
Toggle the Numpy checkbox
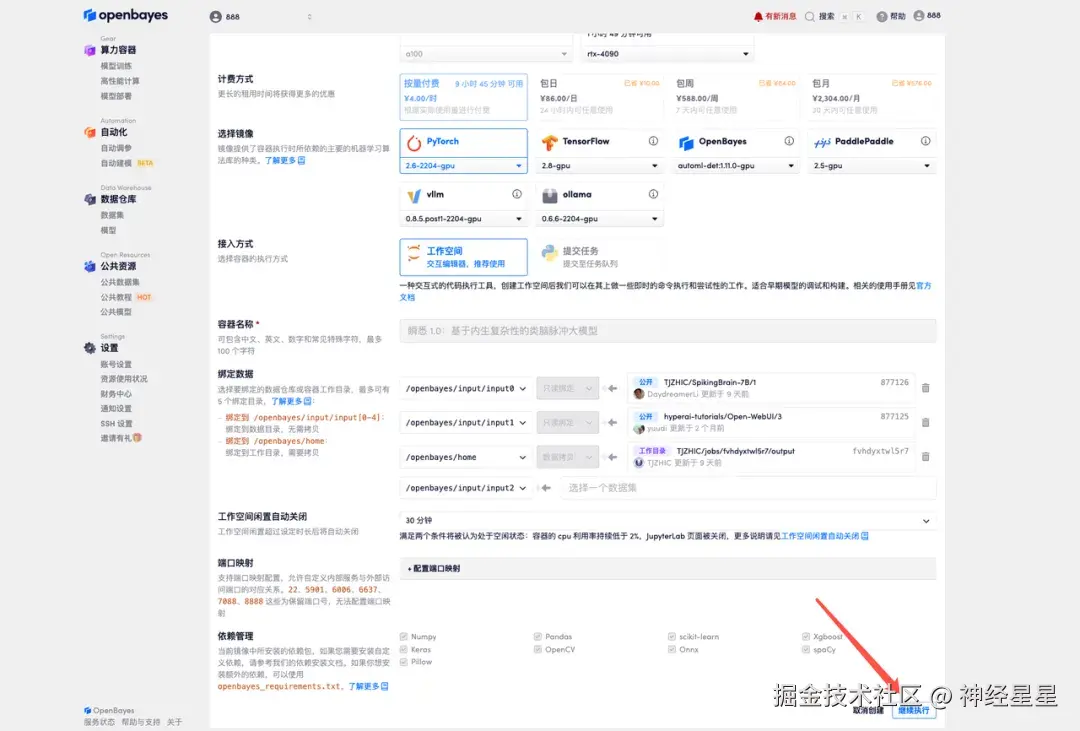404,637
